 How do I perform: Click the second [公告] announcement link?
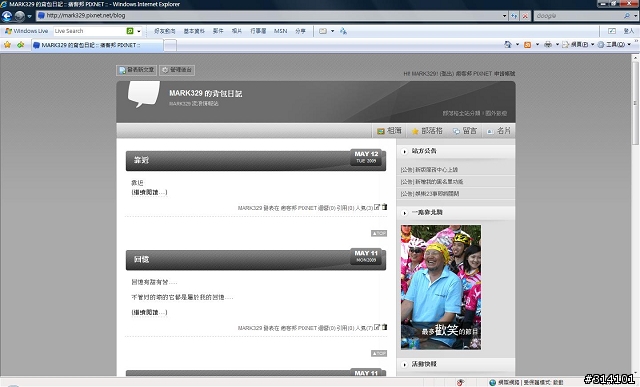pyautogui.click(x=431, y=182)
